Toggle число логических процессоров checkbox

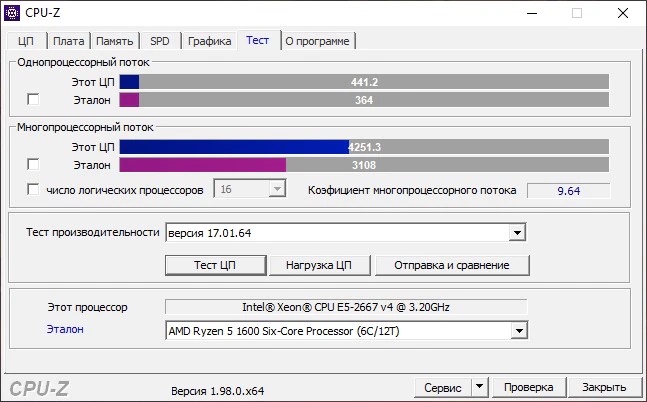[x=33, y=189]
